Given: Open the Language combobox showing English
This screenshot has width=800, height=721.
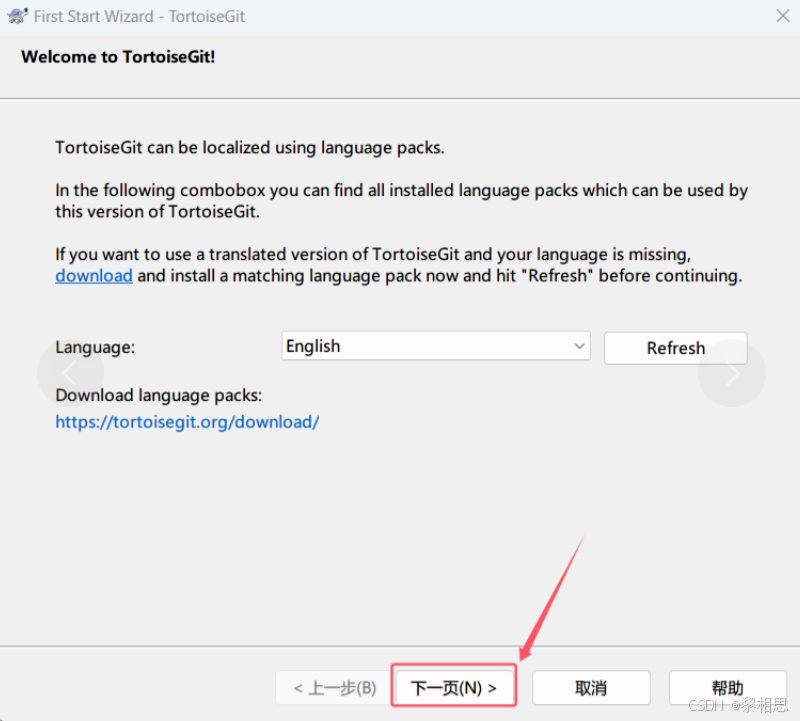Looking at the screenshot, I should (x=436, y=346).
